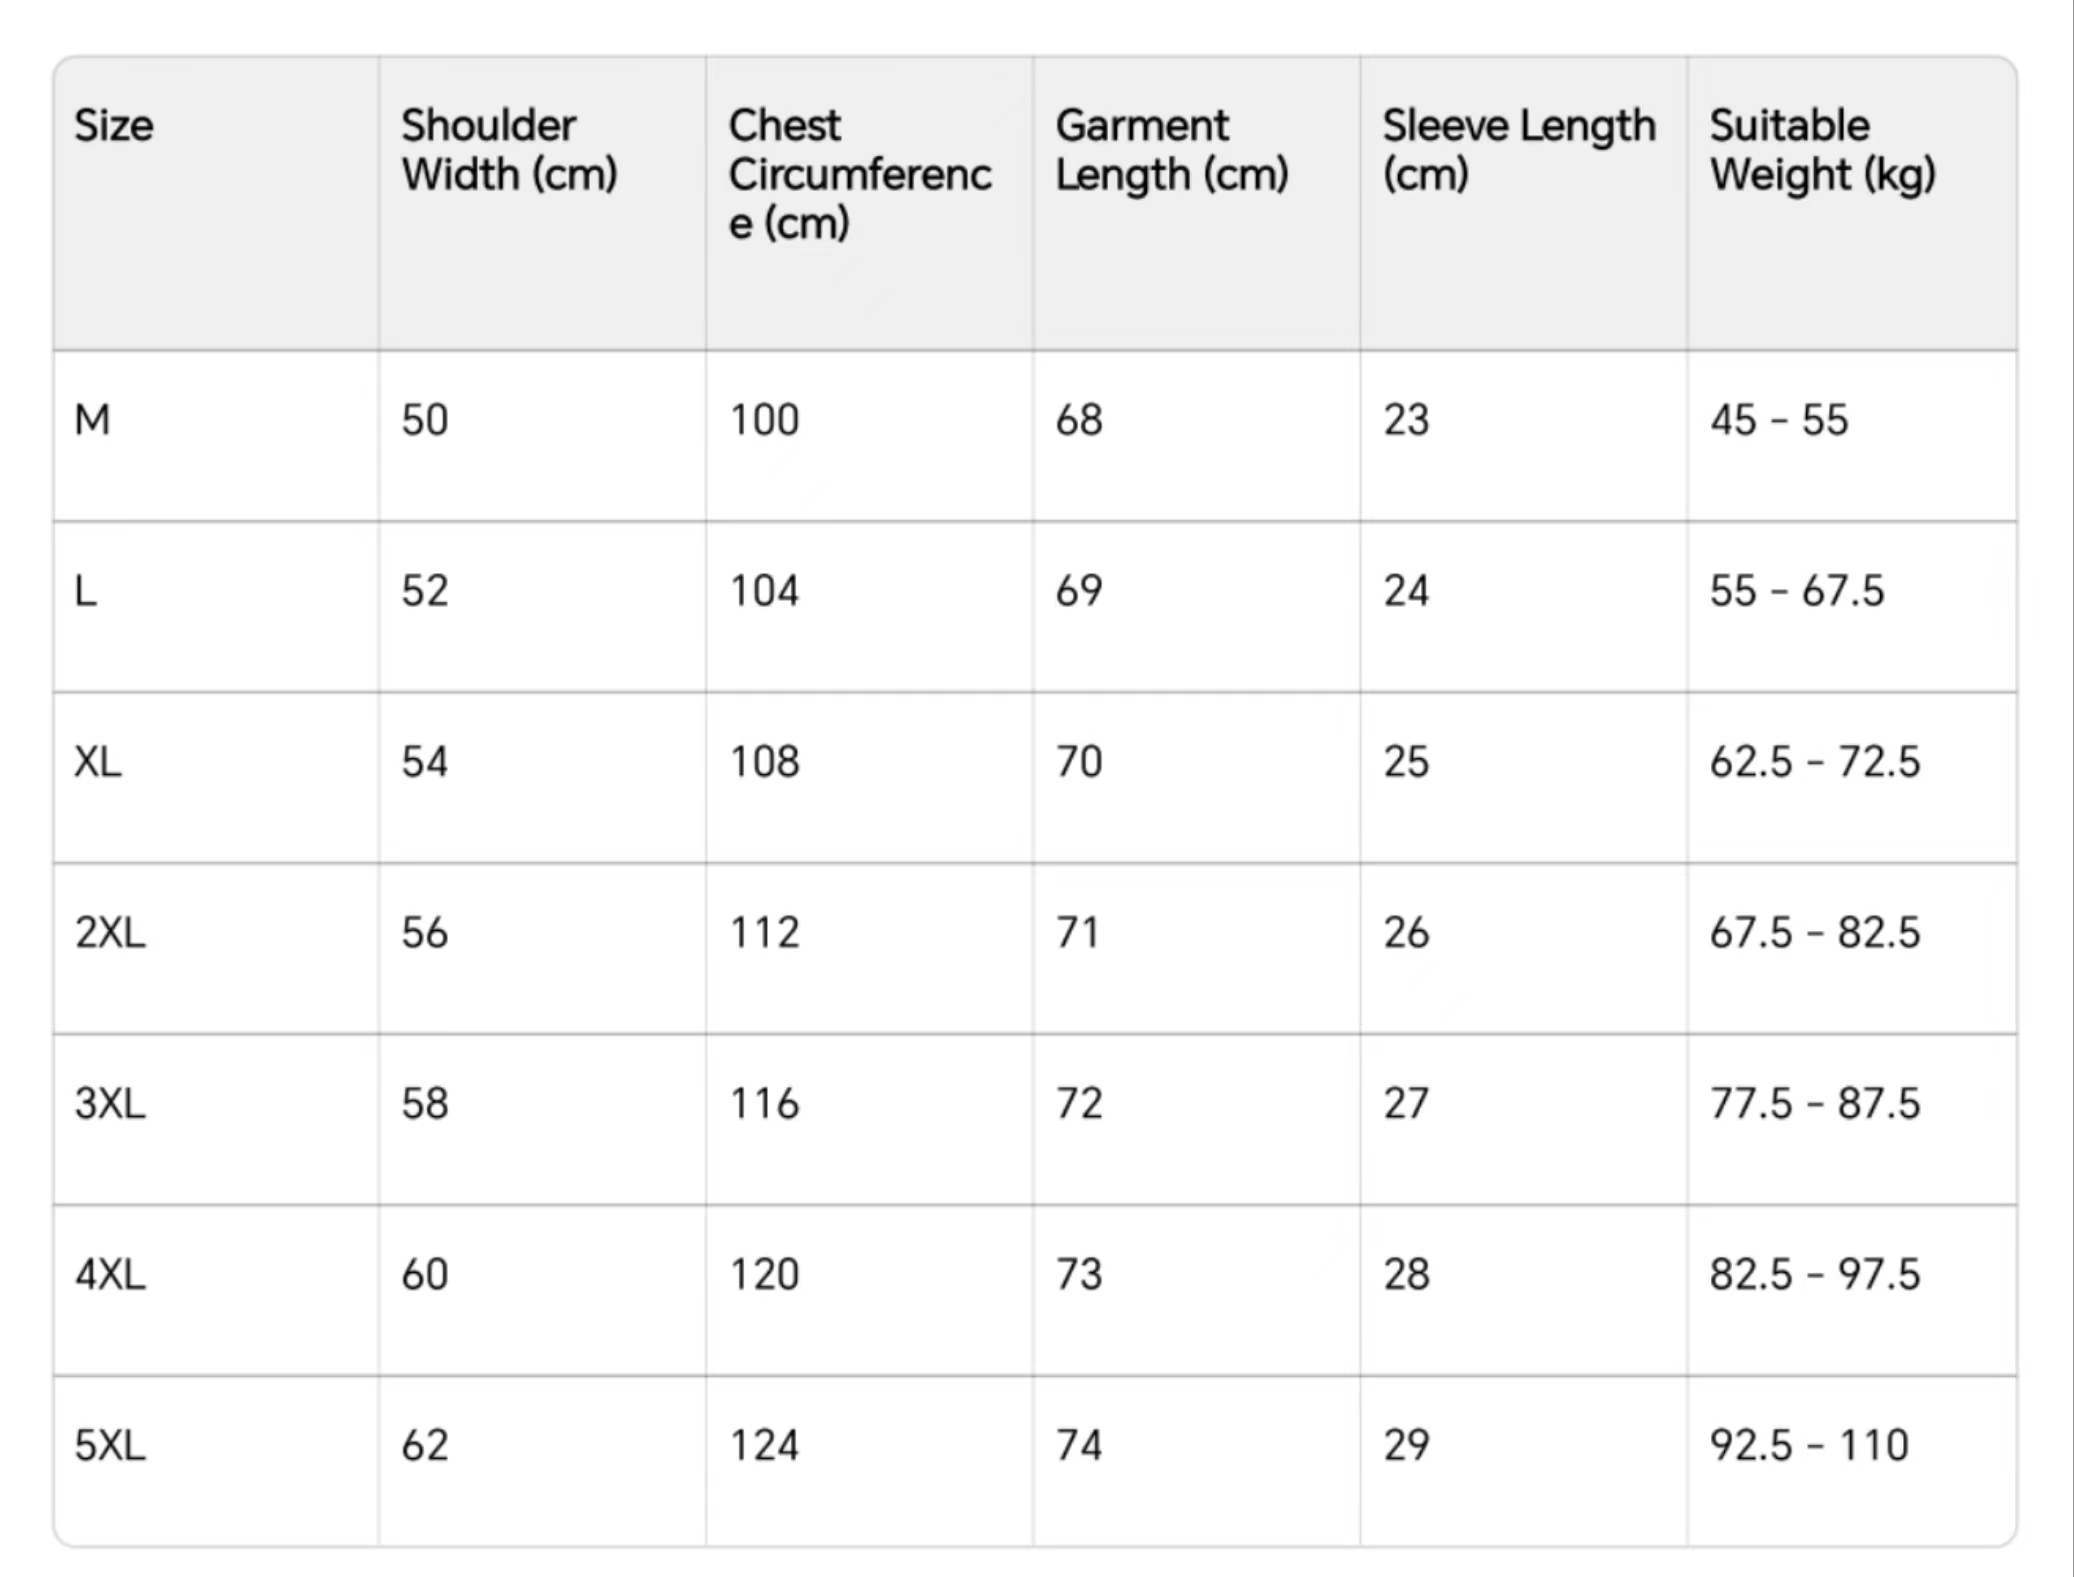Click chest circumference value 112

(764, 933)
